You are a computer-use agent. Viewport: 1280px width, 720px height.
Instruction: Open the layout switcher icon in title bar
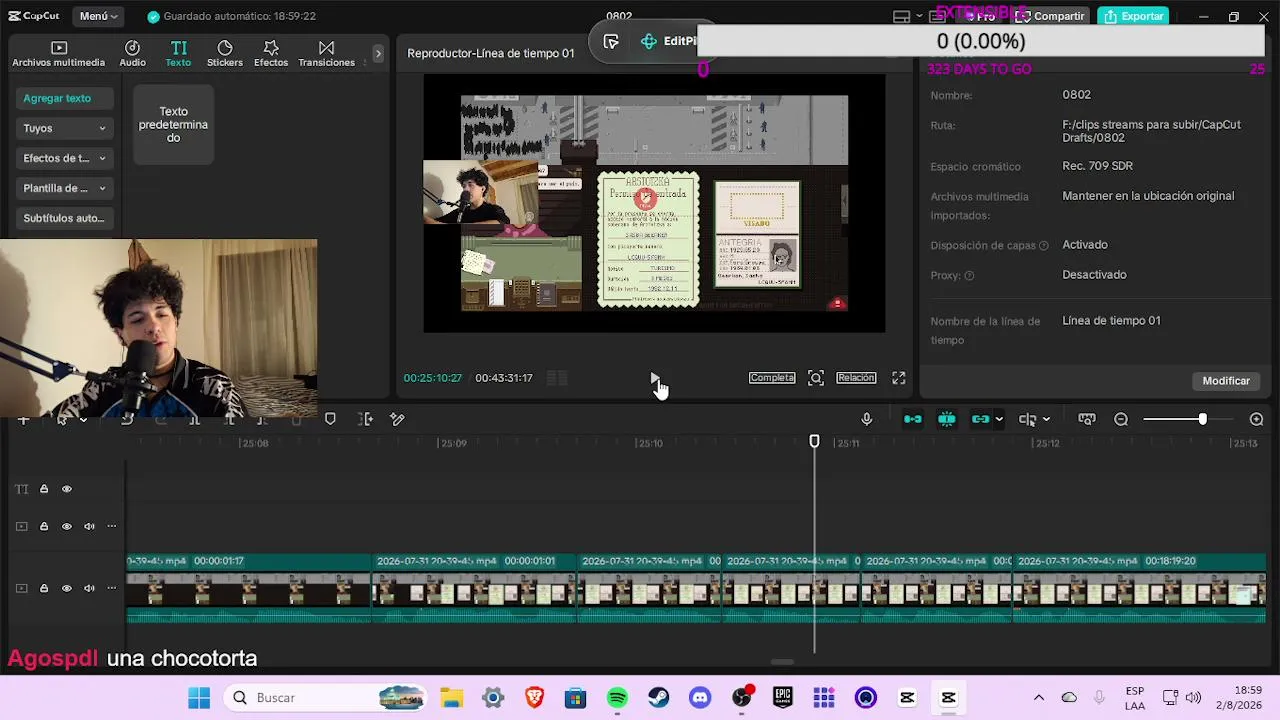click(901, 16)
